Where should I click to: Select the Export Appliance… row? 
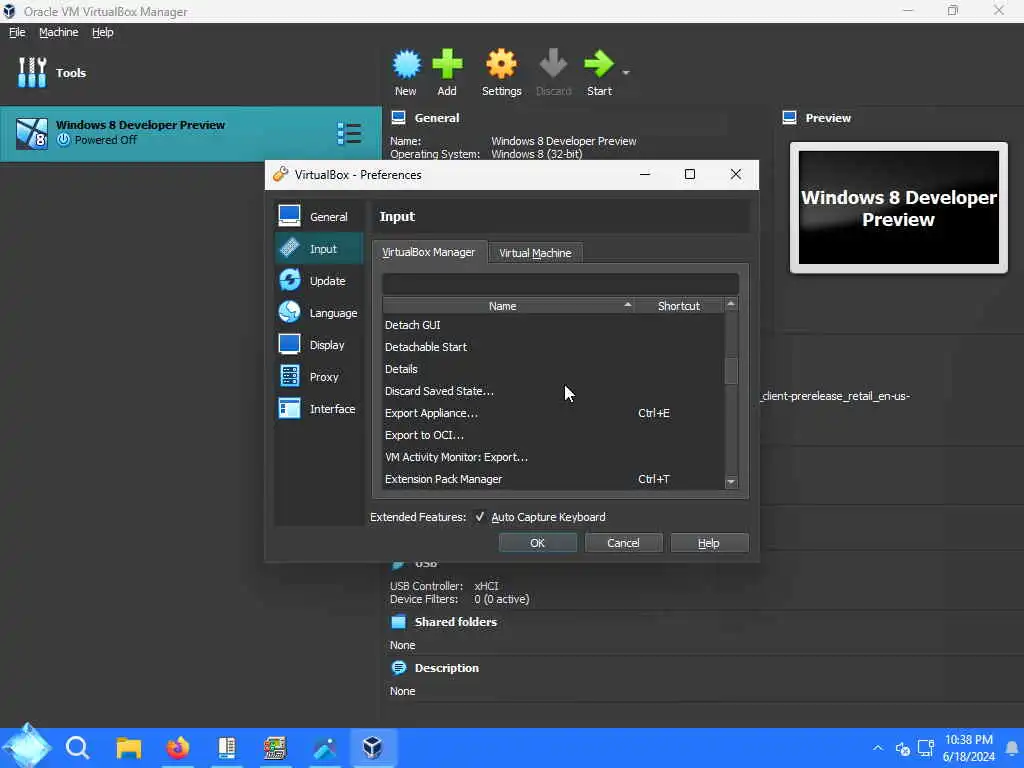click(553, 413)
